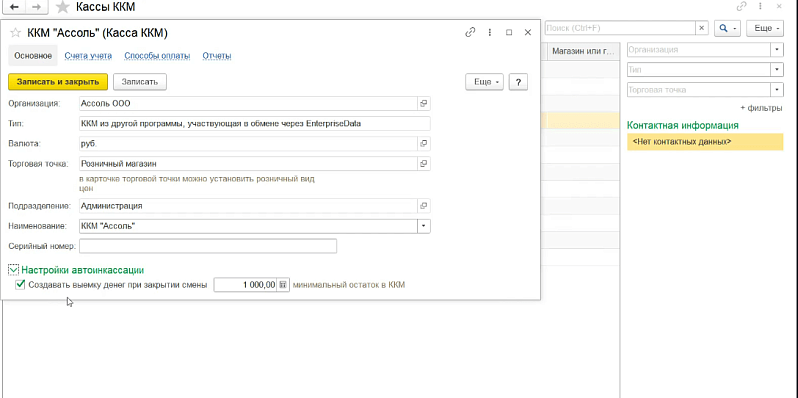Viewport: 798px width, 398px height.
Task: Select the Основное tab
Action: click(33, 56)
